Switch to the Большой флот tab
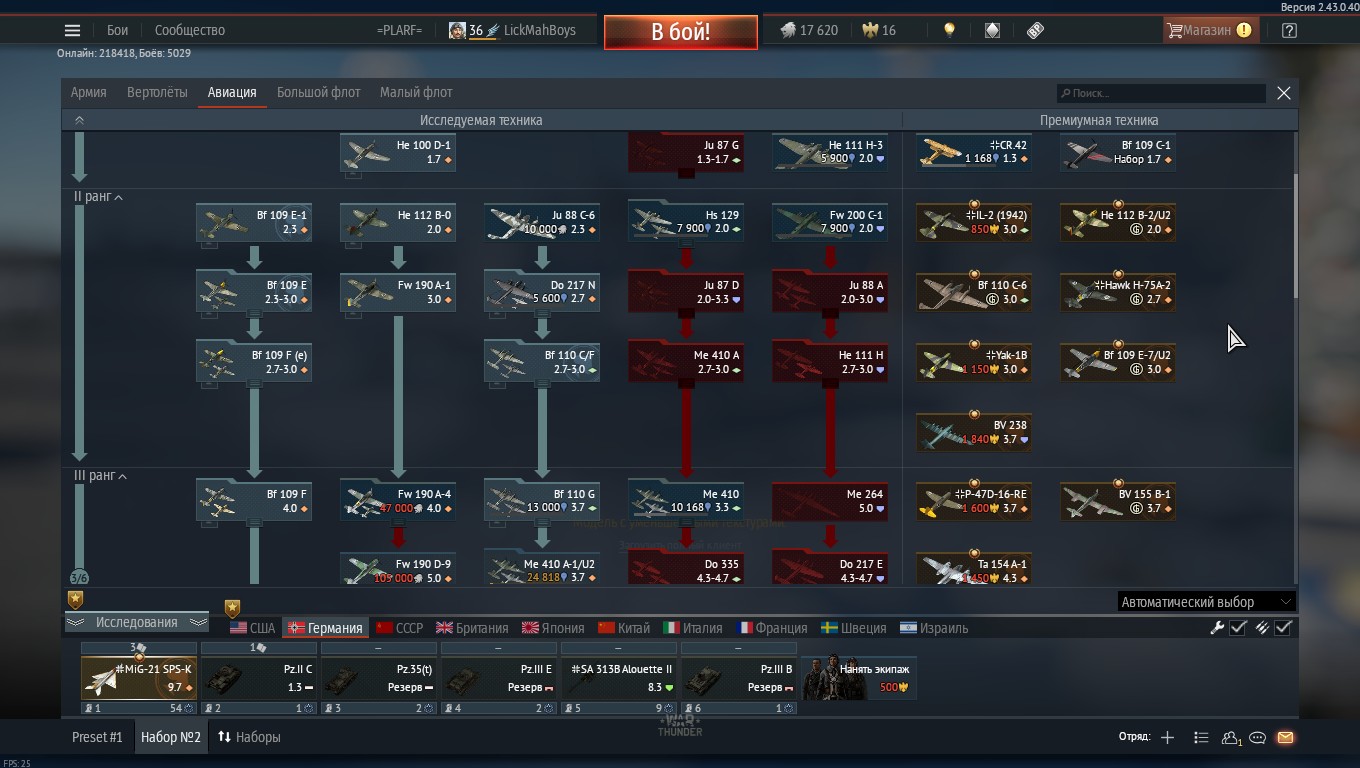Screen dimensions: 1360x768 pyautogui.click(x=318, y=92)
